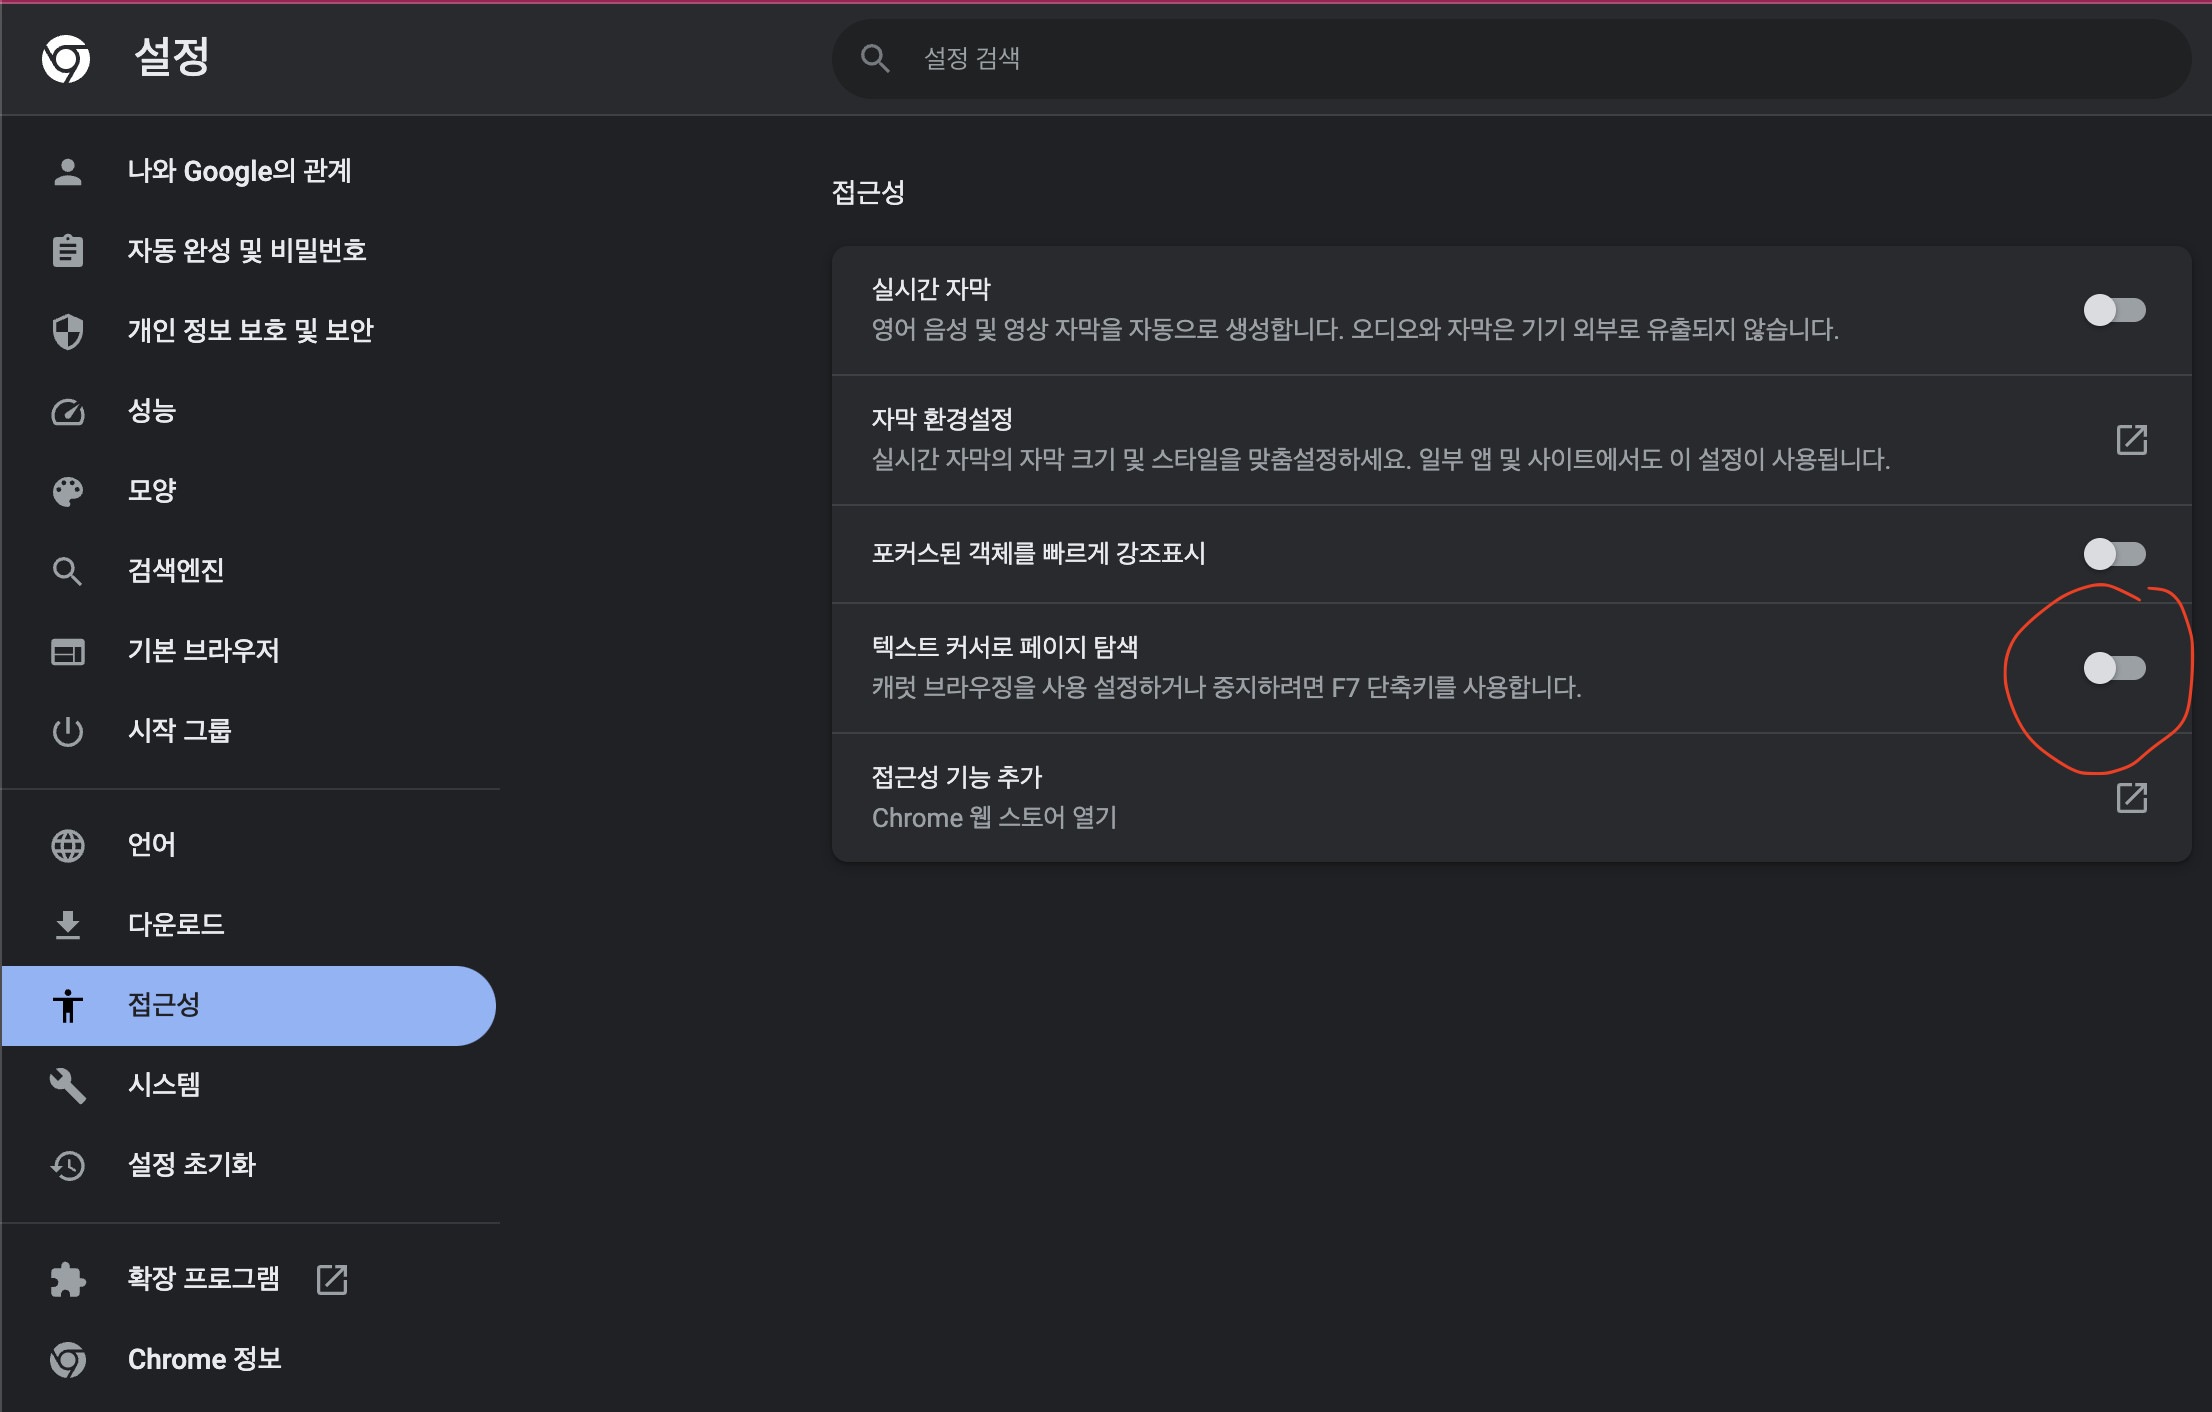This screenshot has height=1412, width=2212.
Task: Open Chrome 웹 스토어 via 접근성 기능 추가
Action: [x=2131, y=798]
